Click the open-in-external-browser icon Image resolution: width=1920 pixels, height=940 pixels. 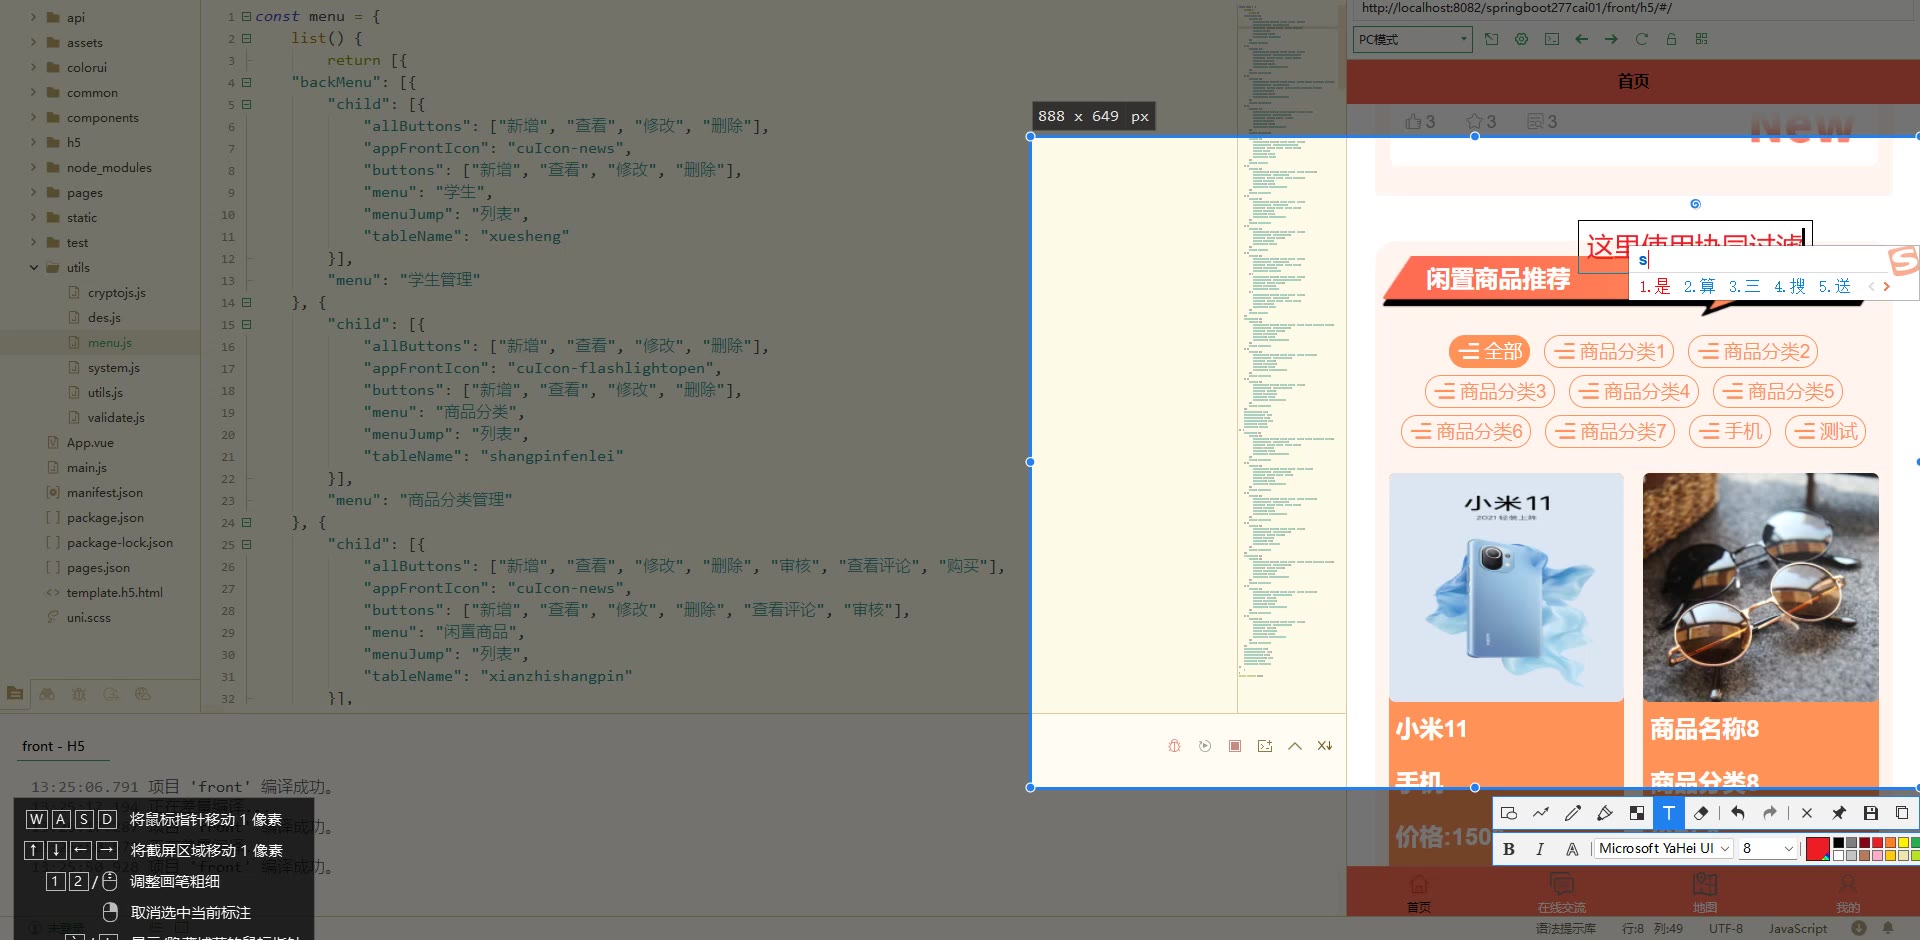(x=1491, y=39)
